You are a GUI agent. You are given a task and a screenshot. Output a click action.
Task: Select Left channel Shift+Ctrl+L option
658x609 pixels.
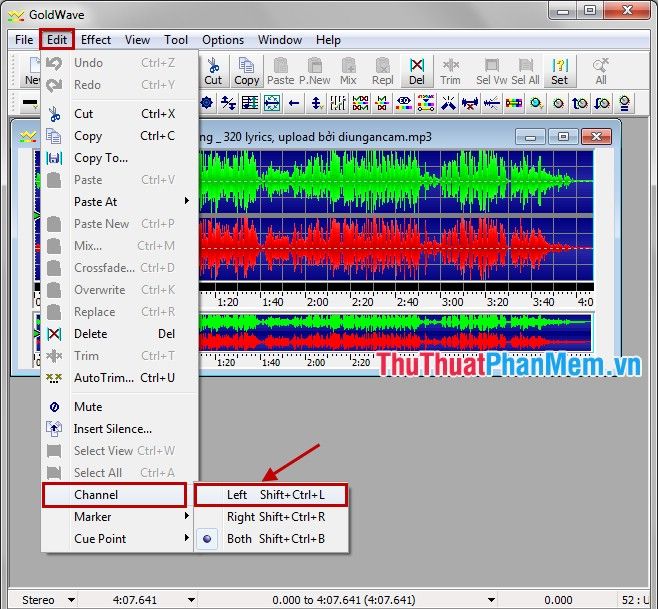tap(271, 495)
